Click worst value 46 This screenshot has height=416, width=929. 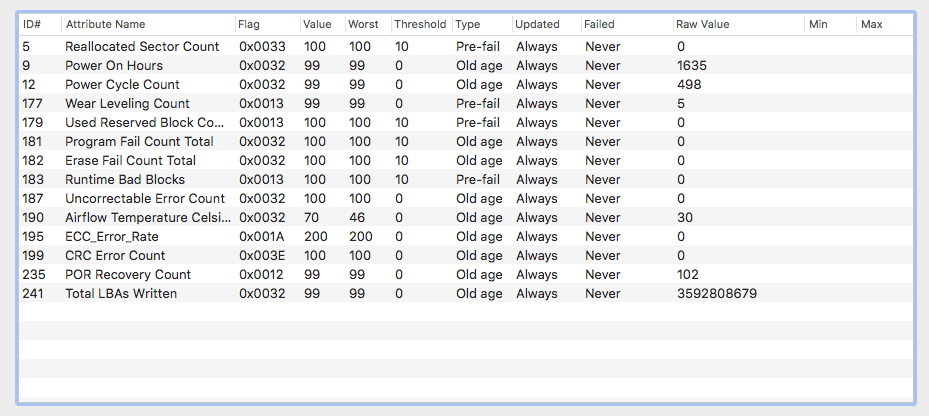point(357,217)
